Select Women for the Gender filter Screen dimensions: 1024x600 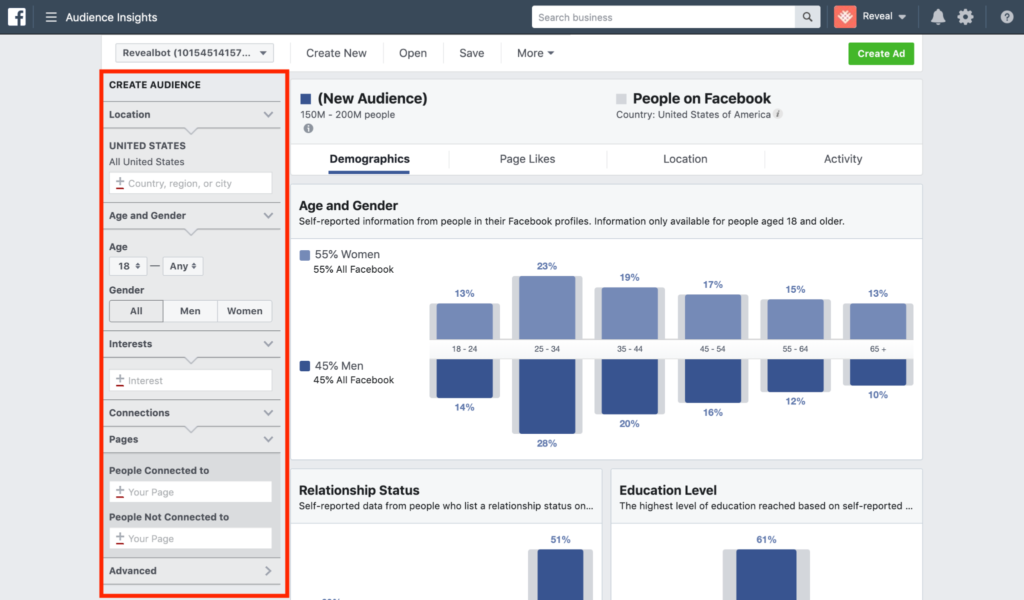pos(245,311)
